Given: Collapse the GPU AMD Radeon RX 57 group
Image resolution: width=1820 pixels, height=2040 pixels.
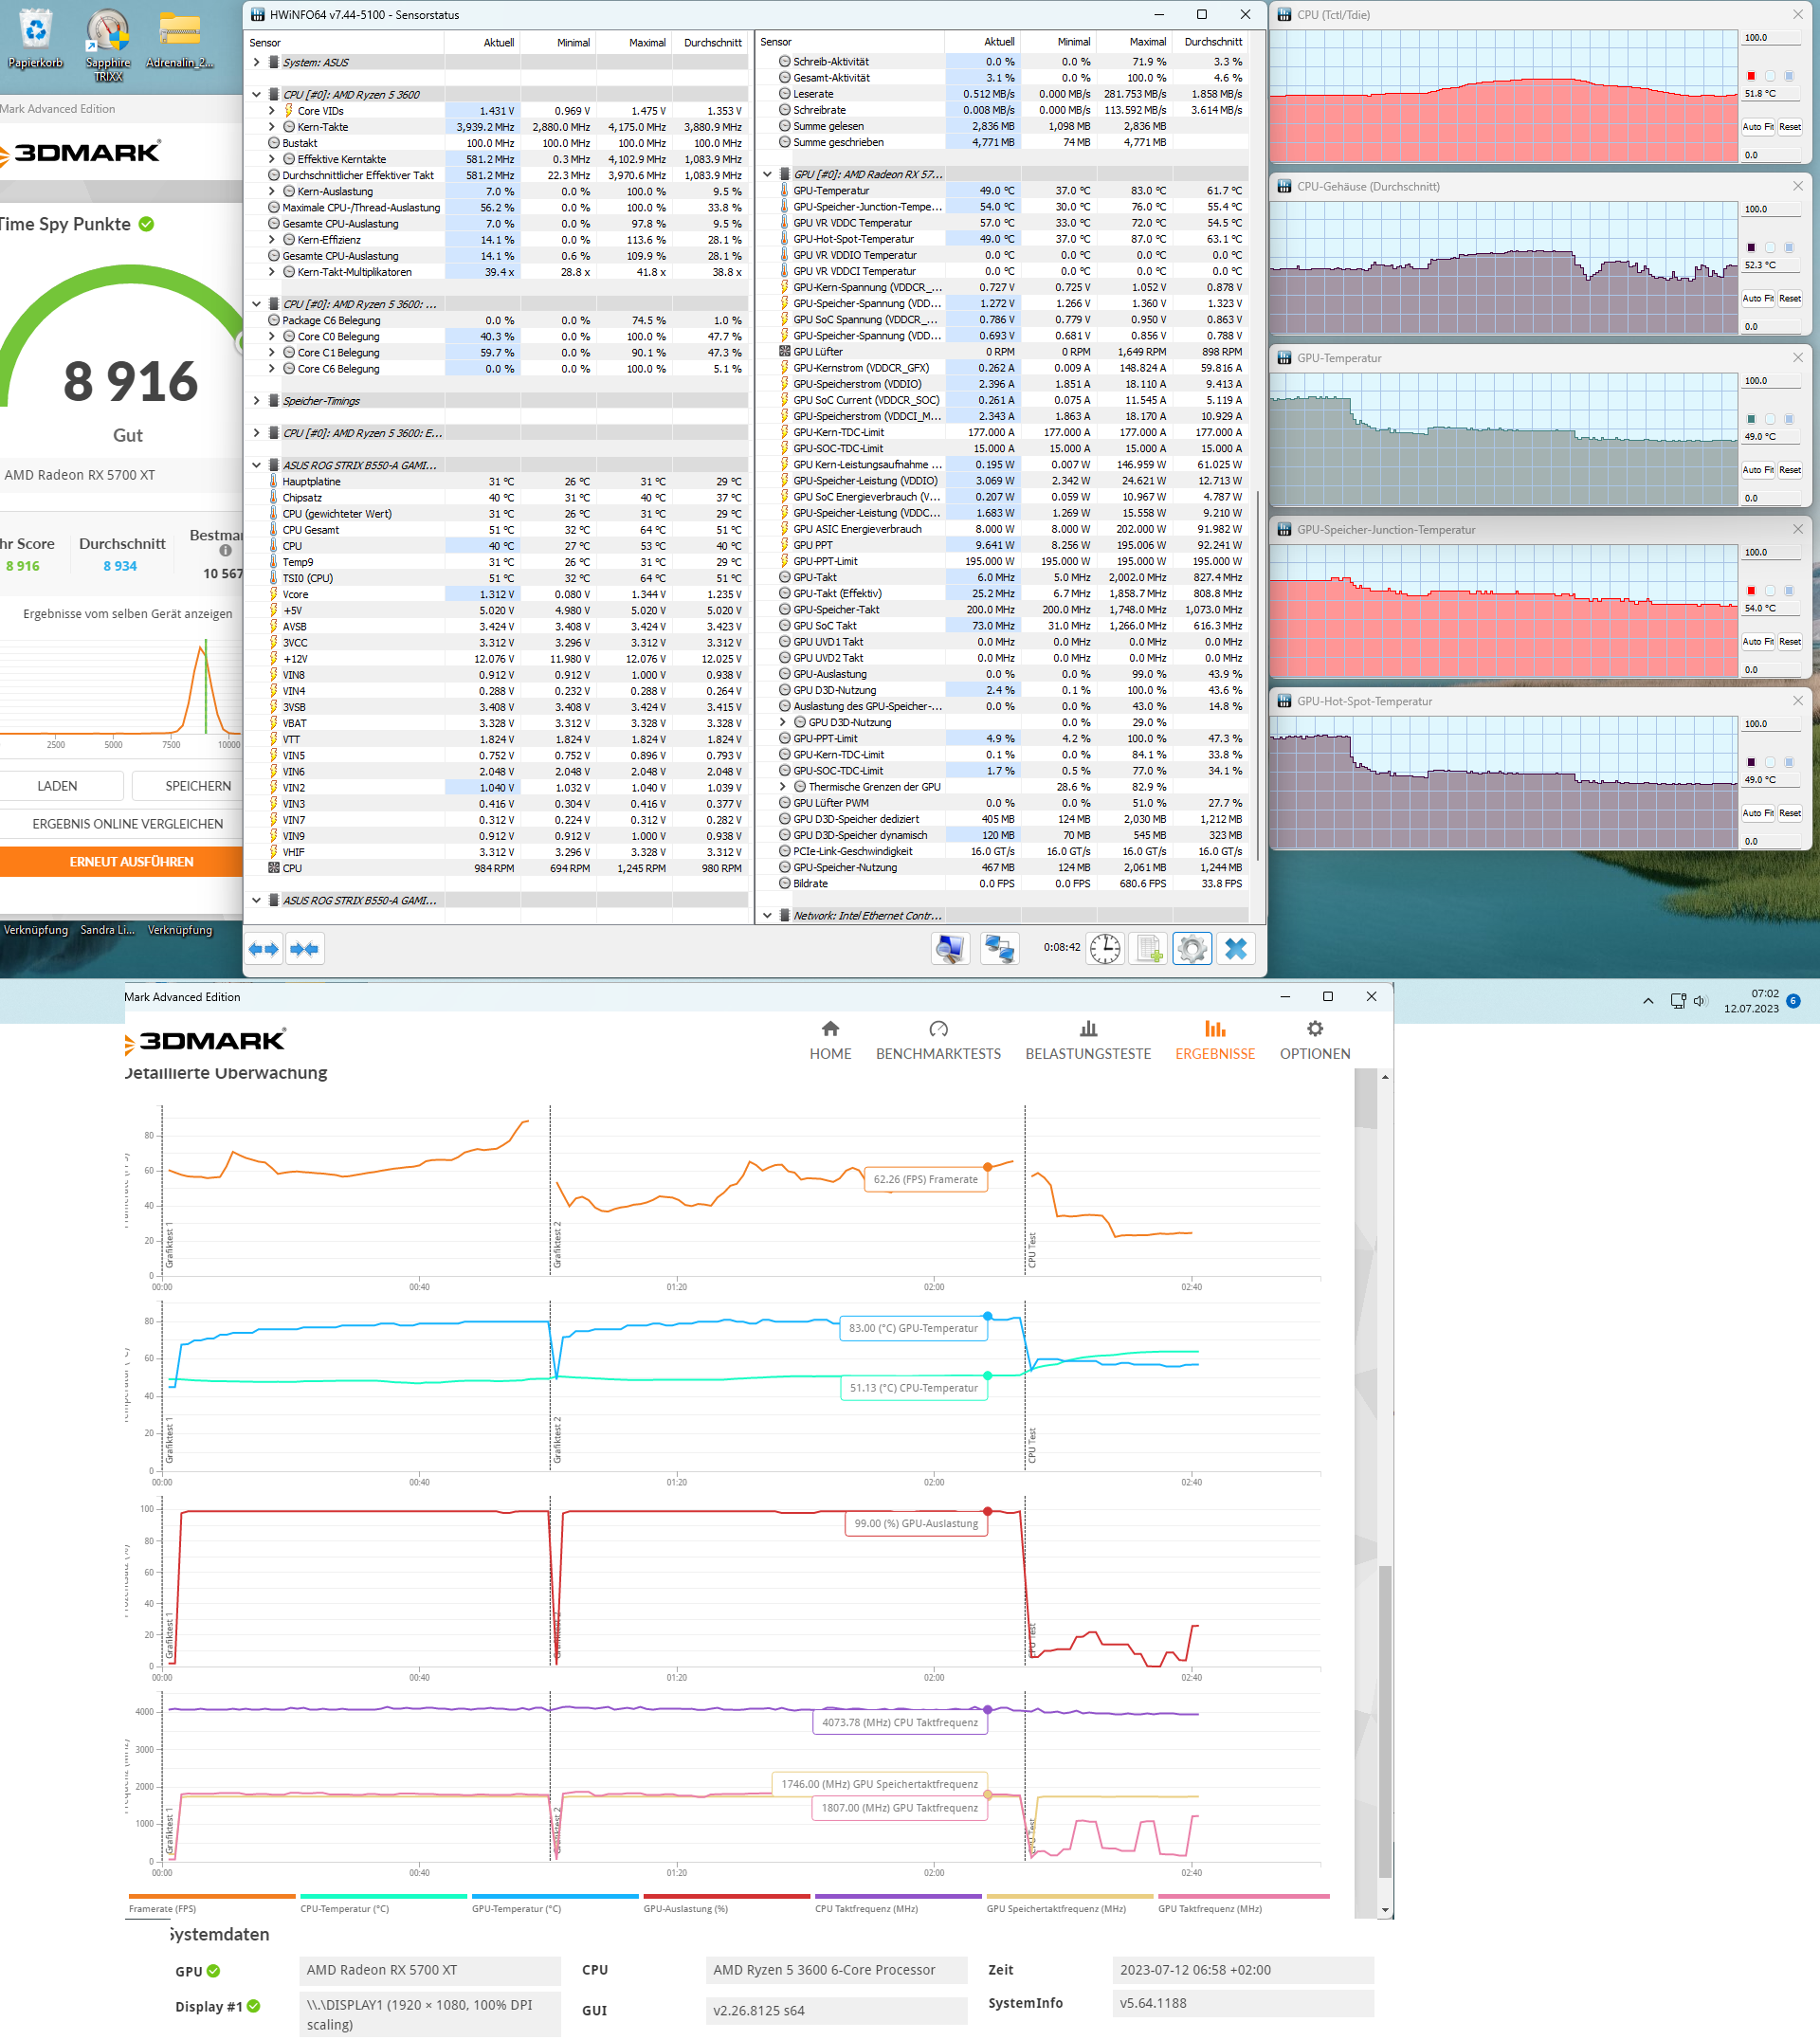Looking at the screenshot, I should 768,174.
